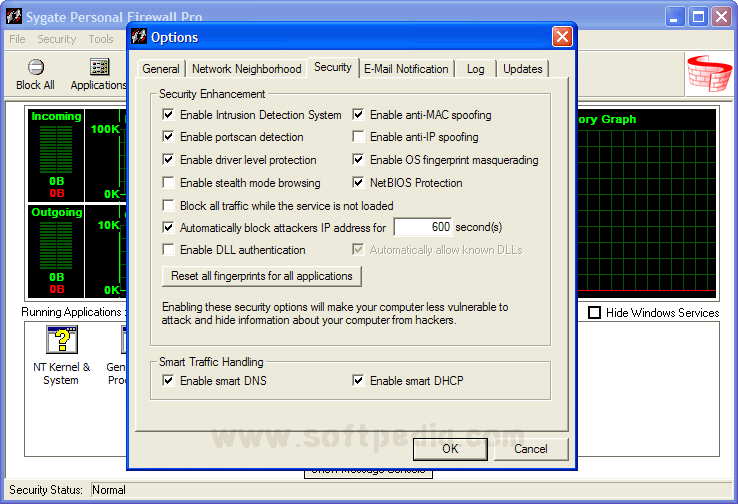Click the Sygate firewall brick logo
The image size is (738, 504).
709,73
